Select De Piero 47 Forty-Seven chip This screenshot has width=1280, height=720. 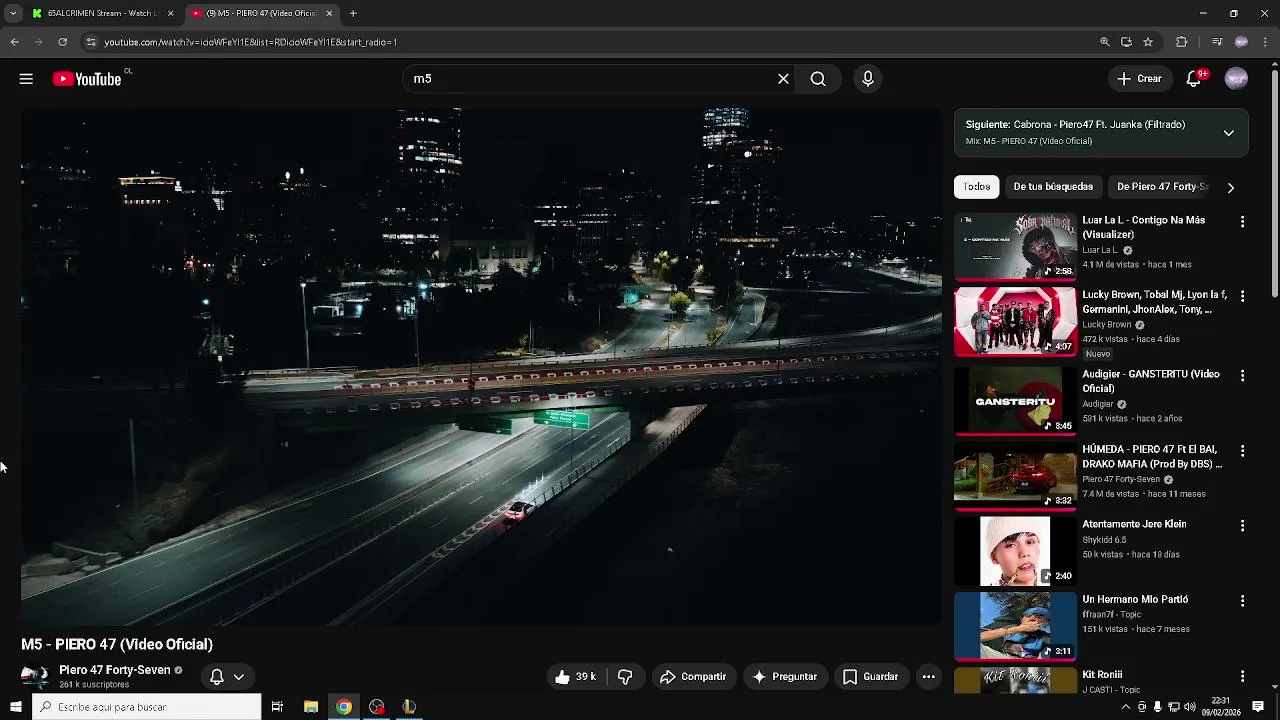(x=1162, y=187)
